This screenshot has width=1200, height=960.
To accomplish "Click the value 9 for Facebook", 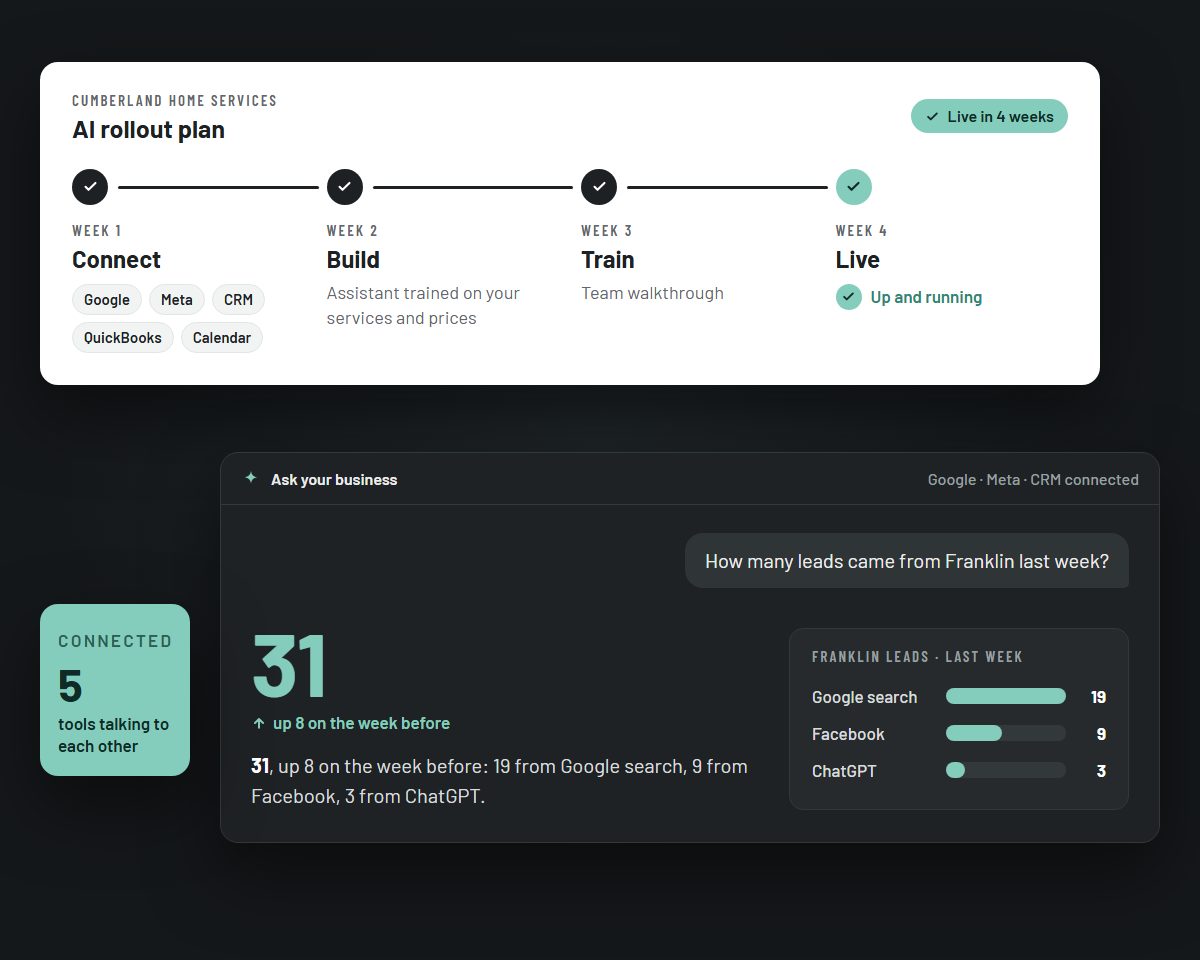I will [x=1101, y=734].
